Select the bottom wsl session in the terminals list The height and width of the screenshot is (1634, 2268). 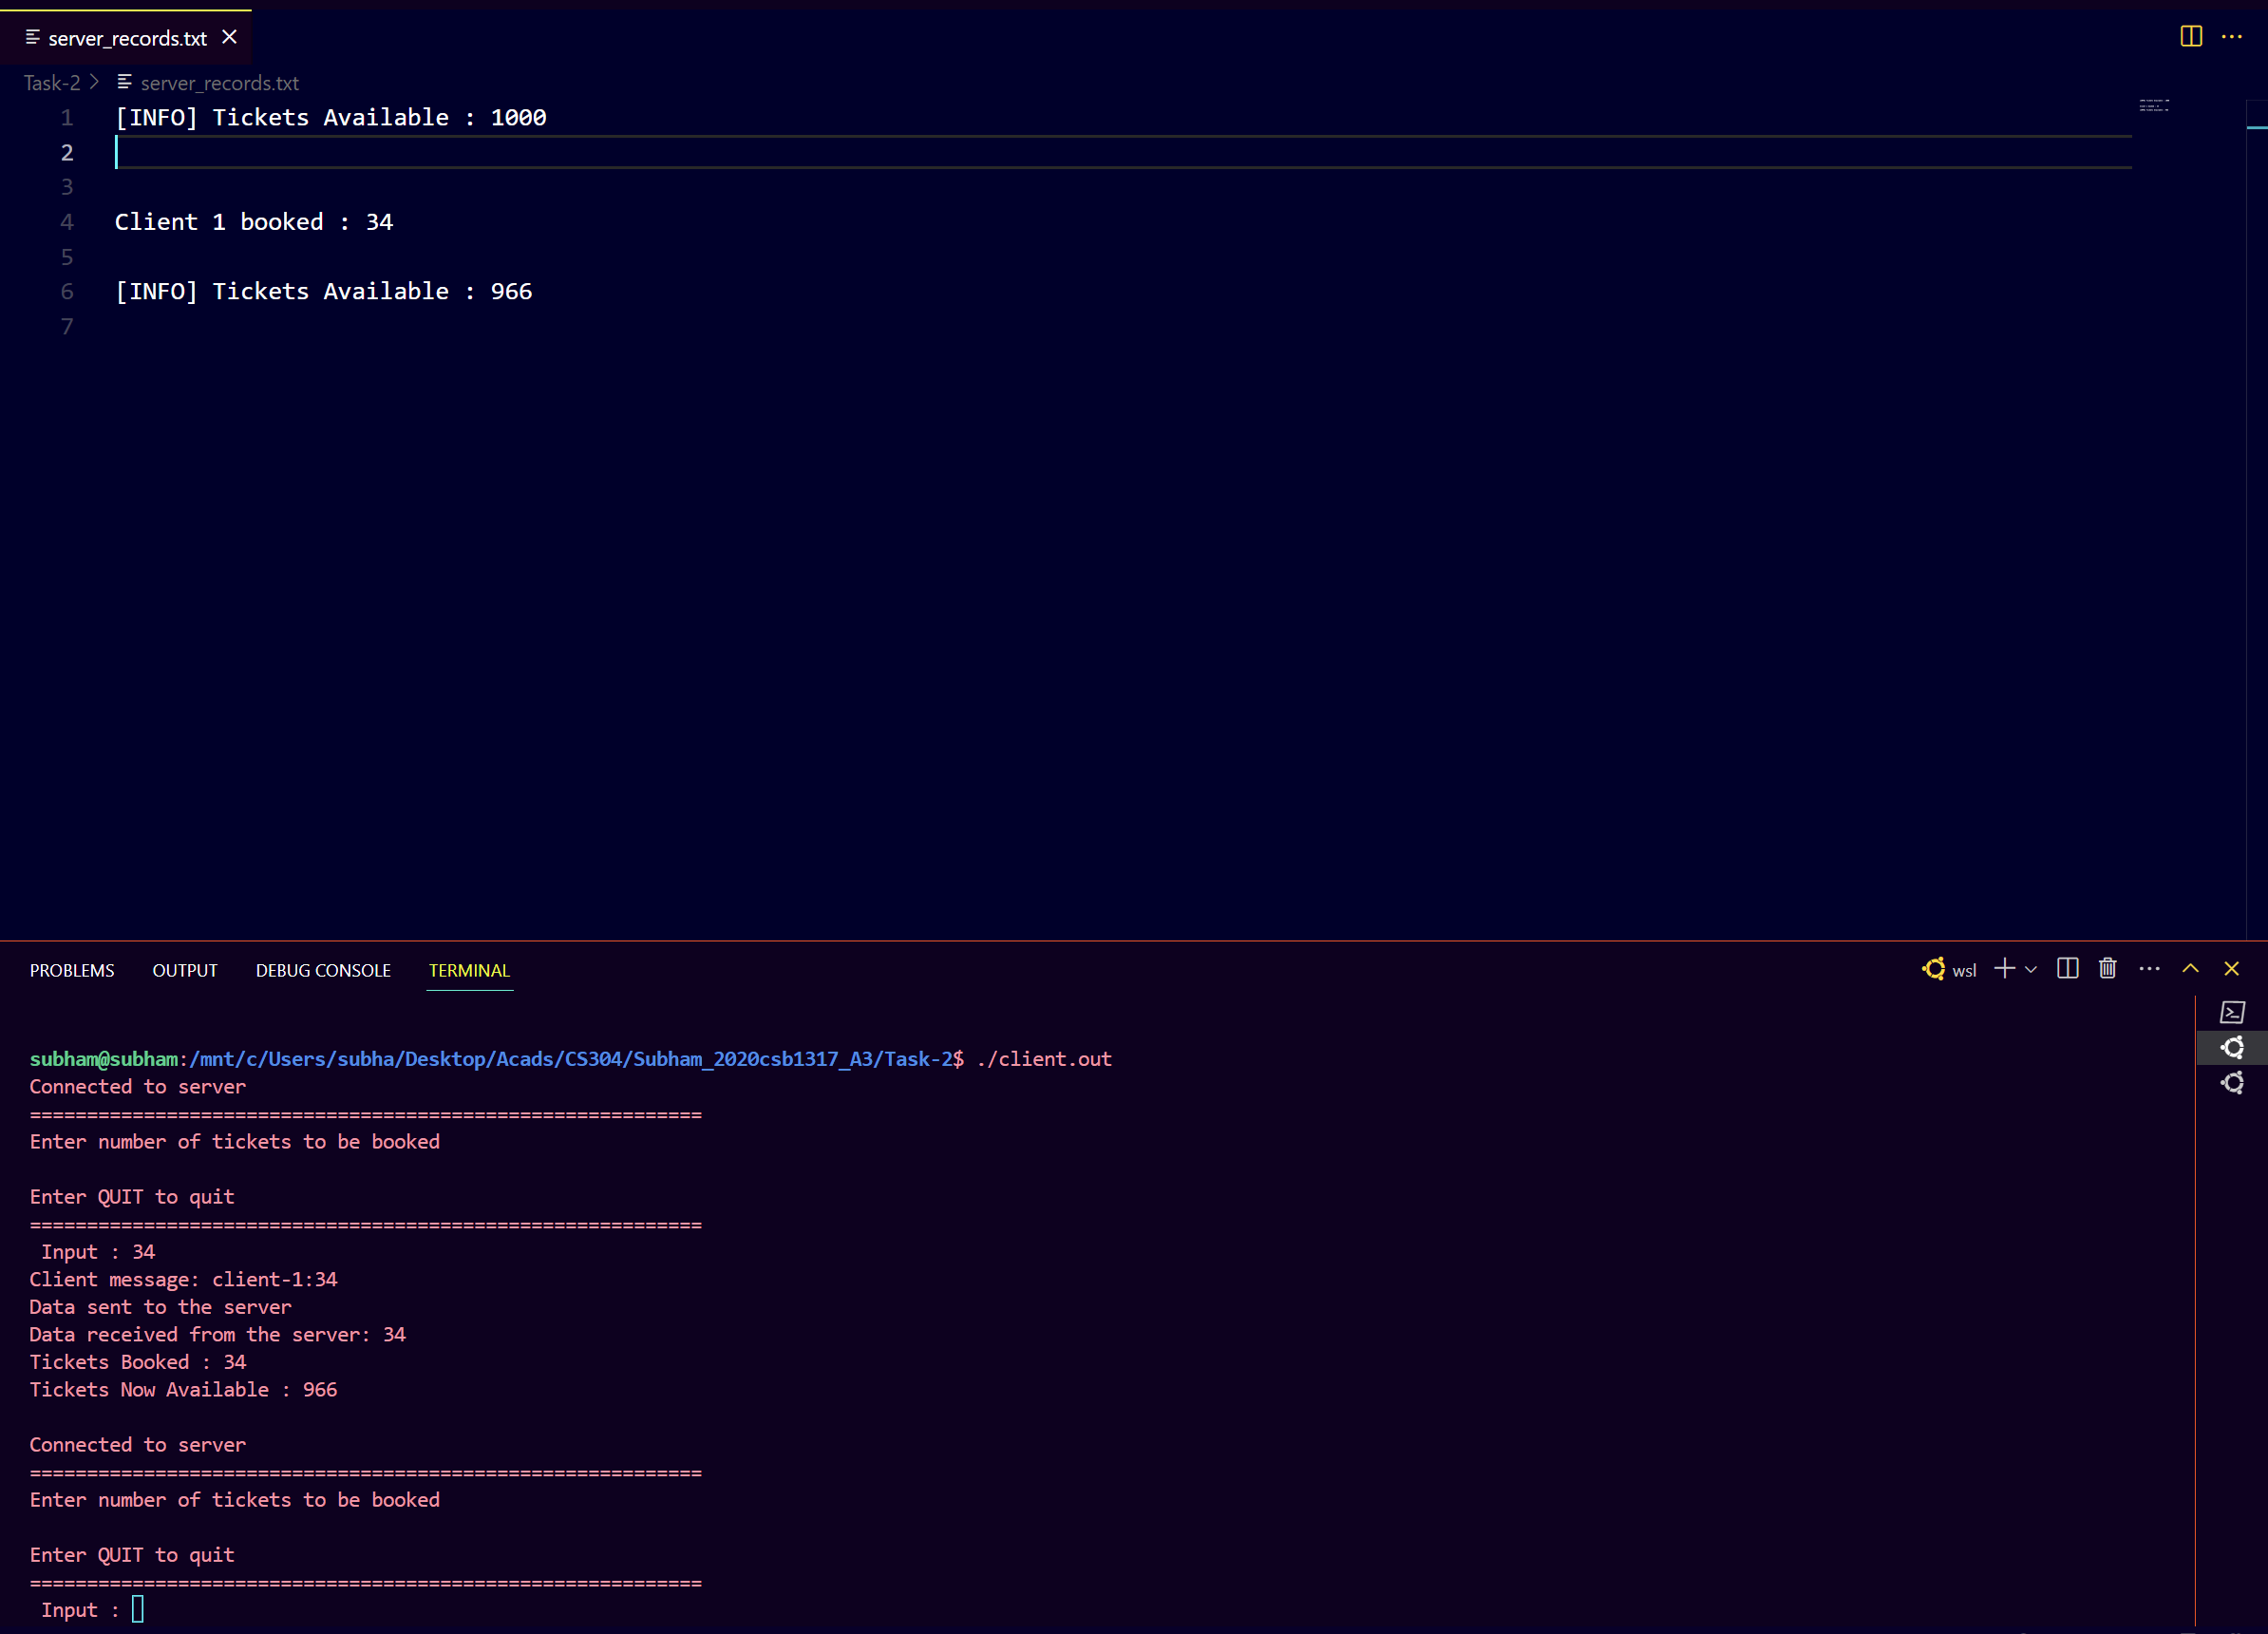(x=2233, y=1083)
